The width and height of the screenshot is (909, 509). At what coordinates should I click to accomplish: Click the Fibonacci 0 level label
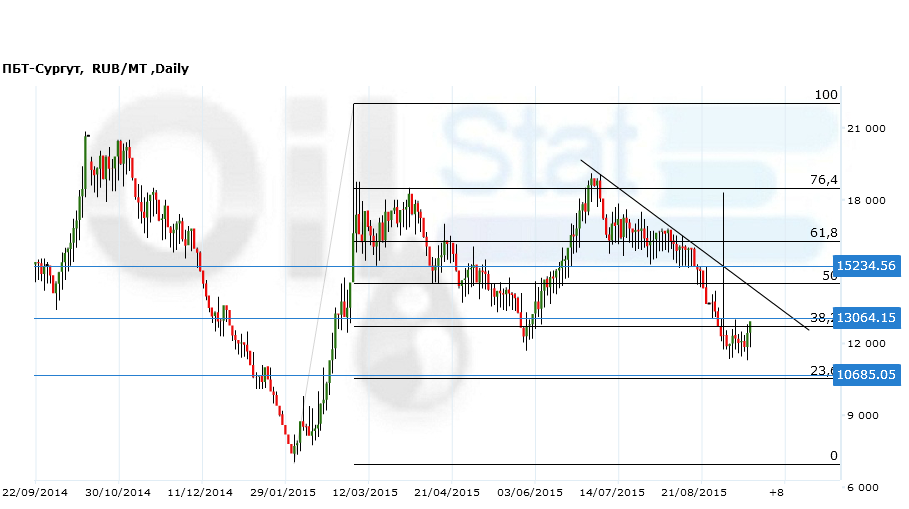[833, 456]
